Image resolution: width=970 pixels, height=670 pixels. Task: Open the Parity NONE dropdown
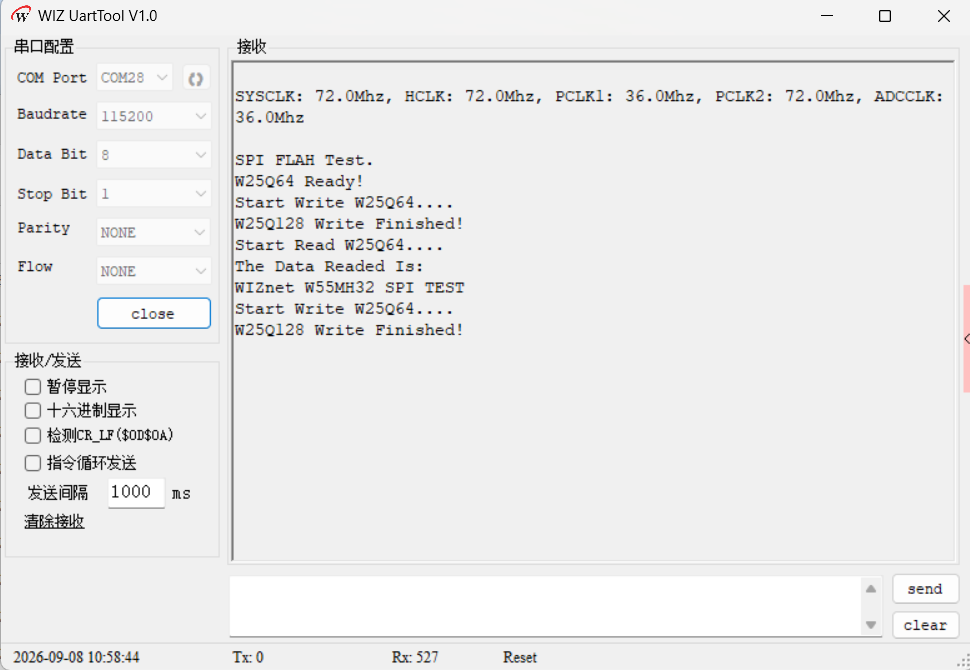coord(154,233)
